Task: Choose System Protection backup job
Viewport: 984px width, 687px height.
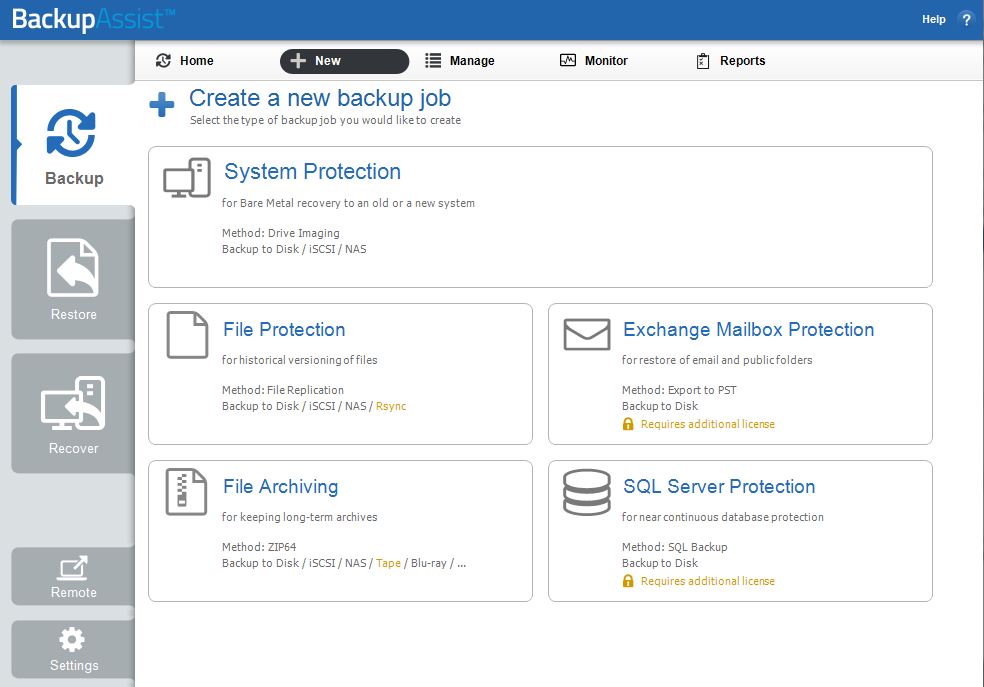Action: (x=540, y=217)
